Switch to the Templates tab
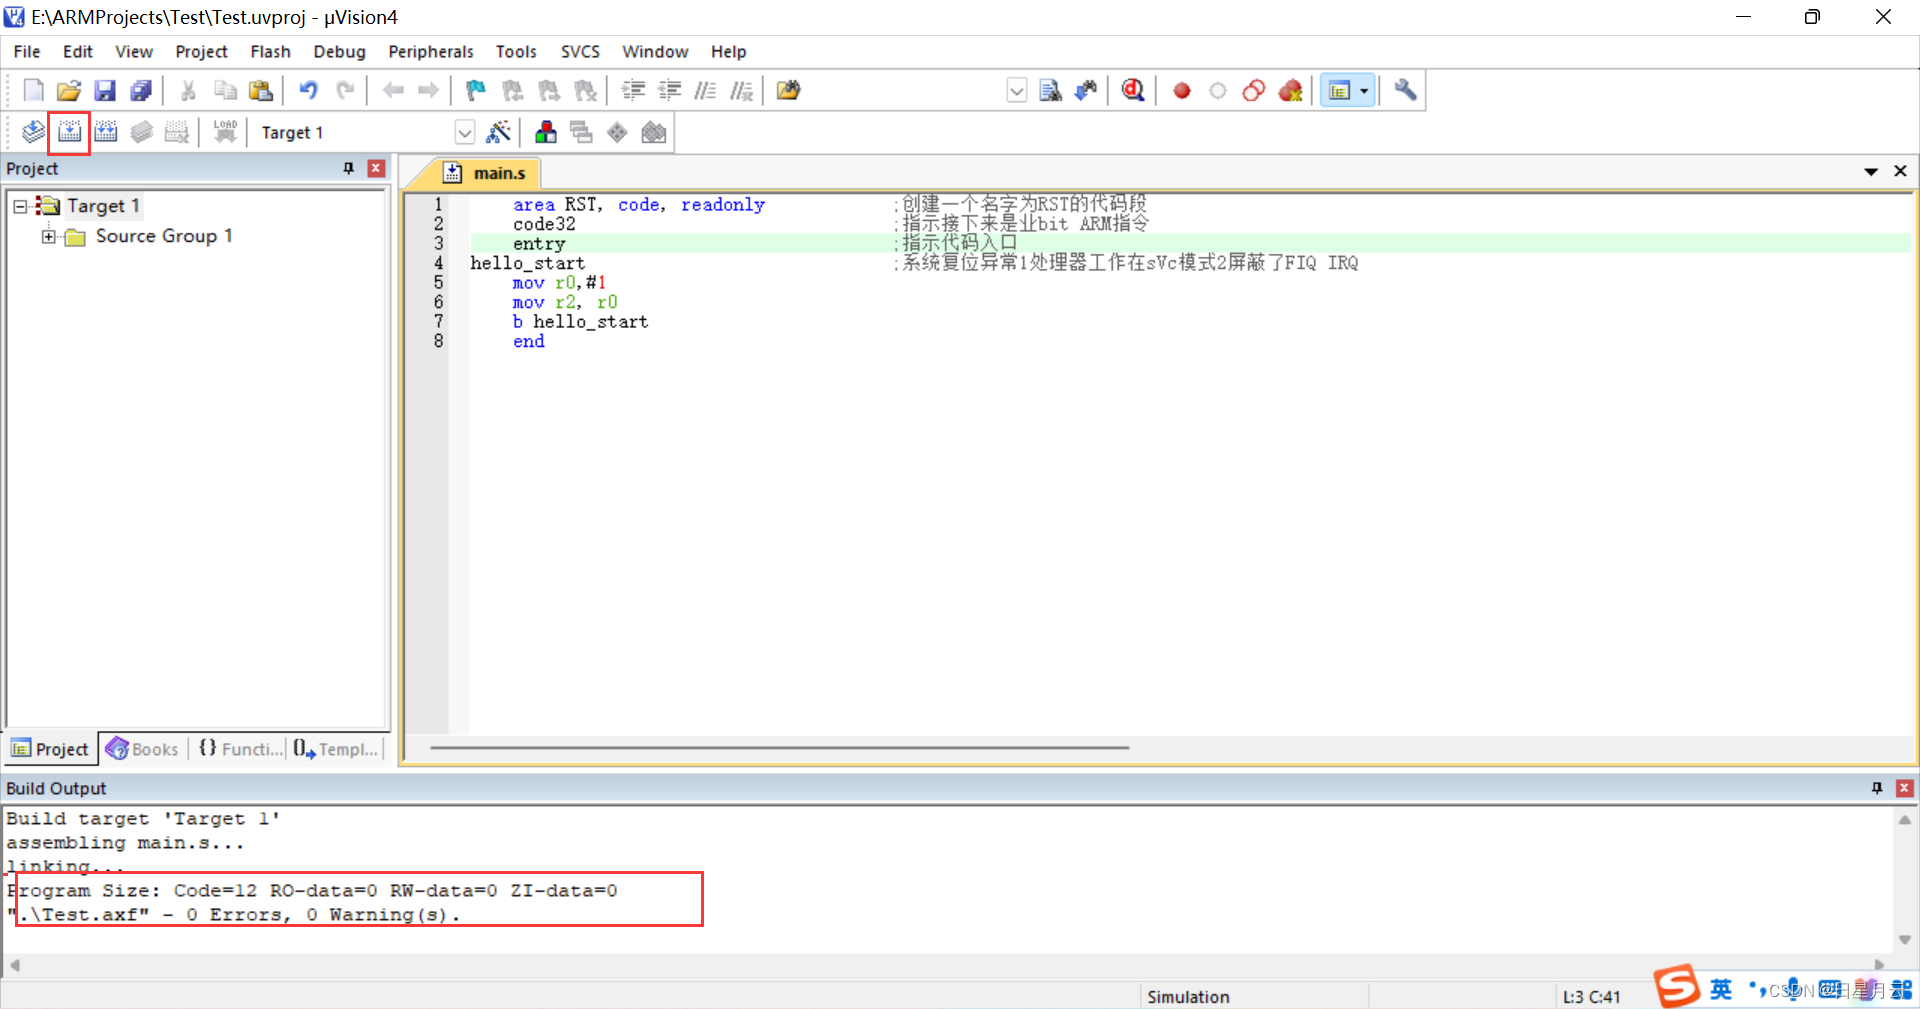Screen dimensions: 1920x1009 pos(336,749)
